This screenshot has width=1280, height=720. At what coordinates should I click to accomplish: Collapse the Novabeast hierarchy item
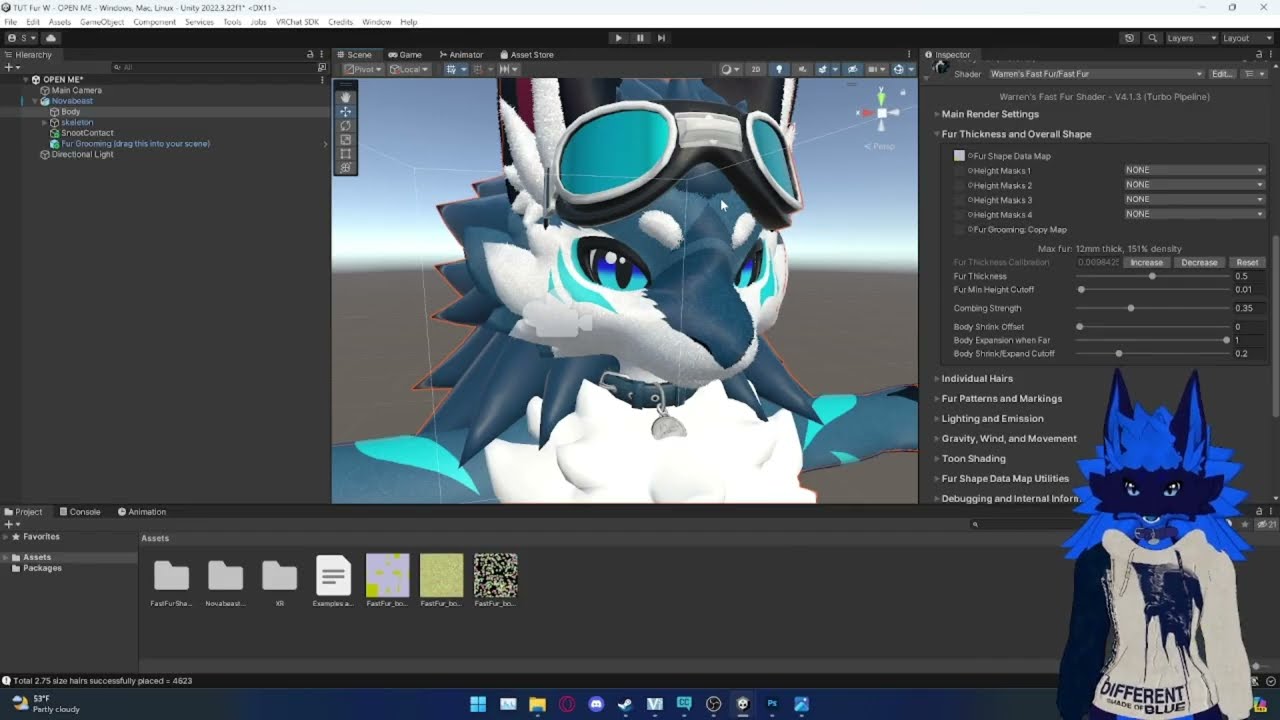[35, 101]
